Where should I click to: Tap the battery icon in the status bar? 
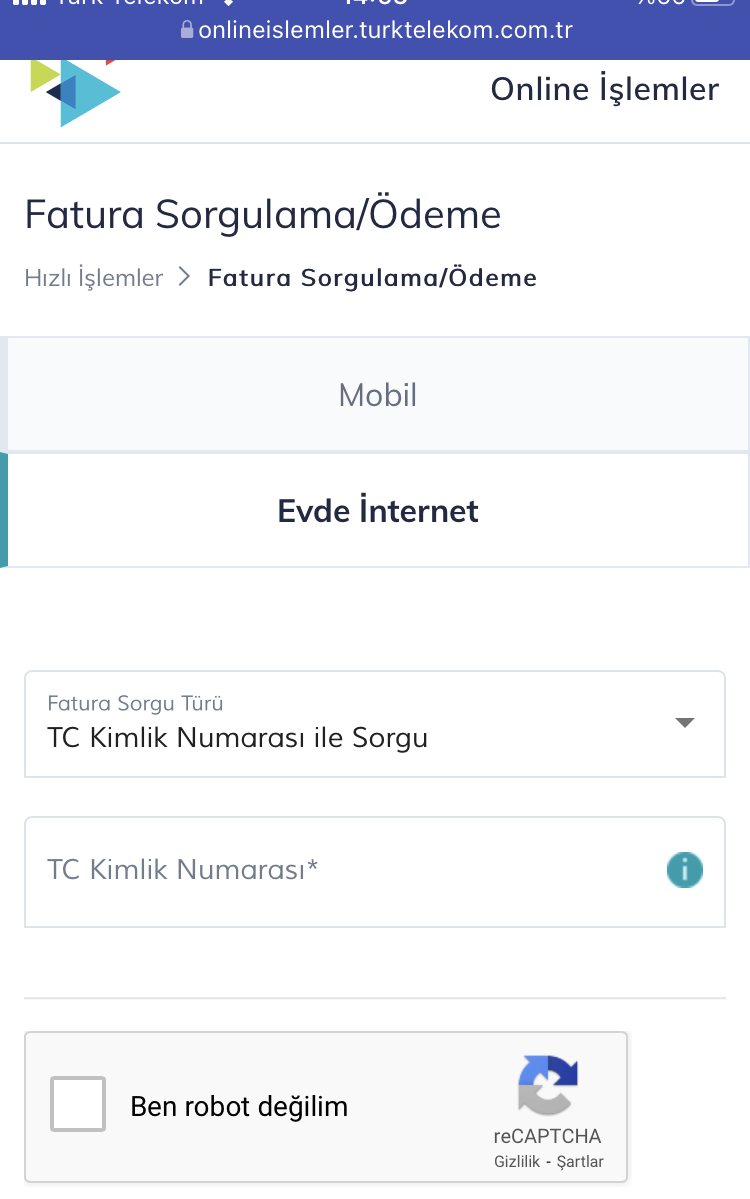tap(712, 4)
